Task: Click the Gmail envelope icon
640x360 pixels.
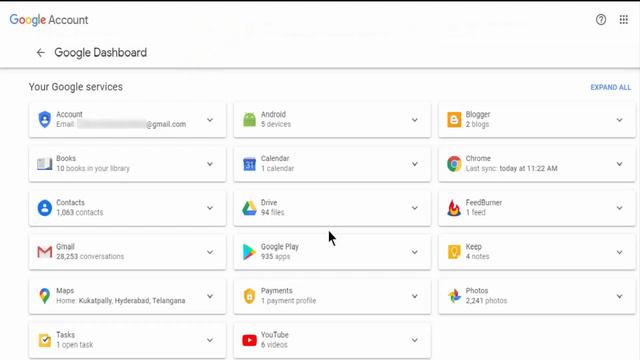Action: coord(44,252)
